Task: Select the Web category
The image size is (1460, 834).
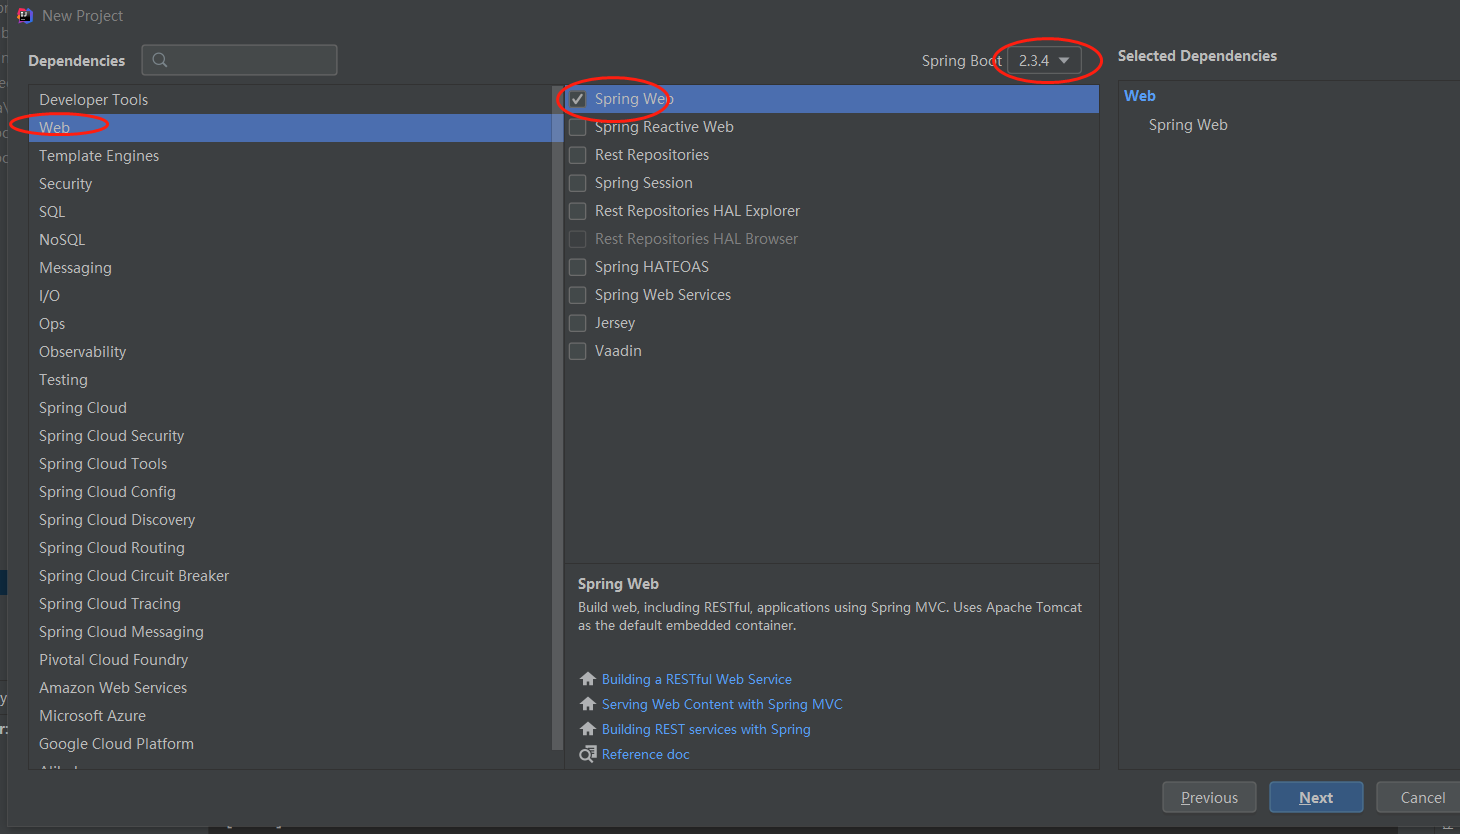Action: 290,128
